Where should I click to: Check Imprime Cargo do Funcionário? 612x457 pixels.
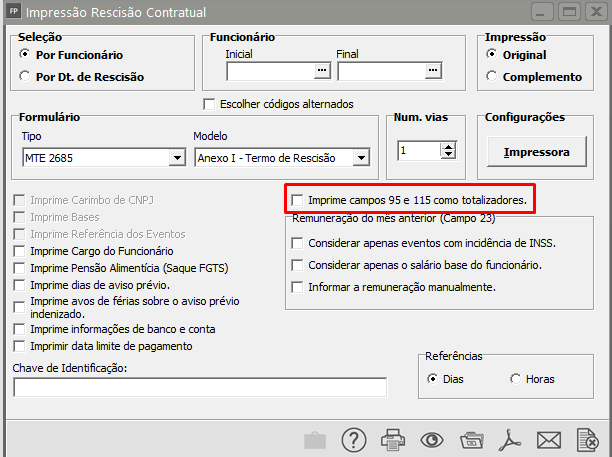coord(19,251)
